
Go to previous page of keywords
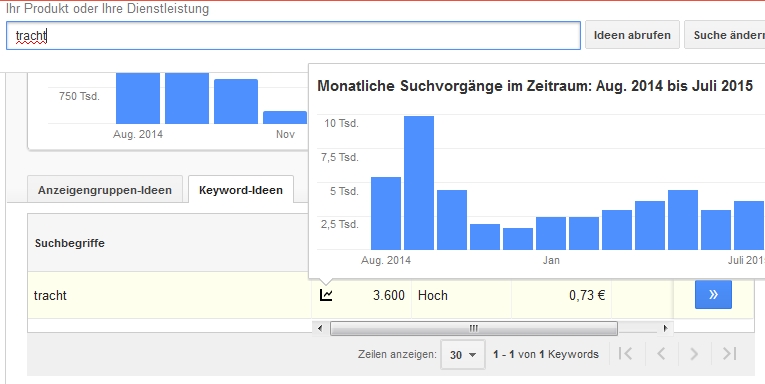click(661, 354)
